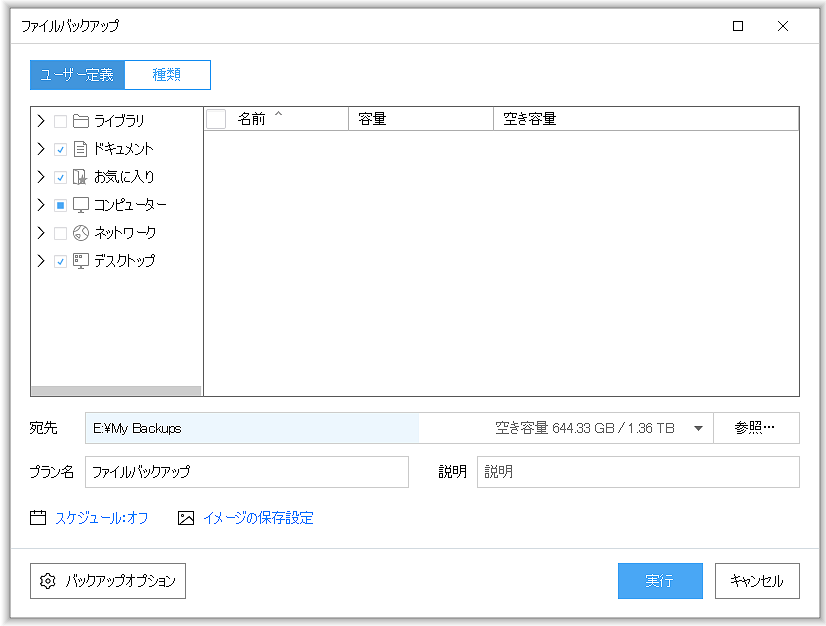This screenshot has width=826, height=626.
Task: Open the destination path dropdown arrow
Action: pos(698,428)
